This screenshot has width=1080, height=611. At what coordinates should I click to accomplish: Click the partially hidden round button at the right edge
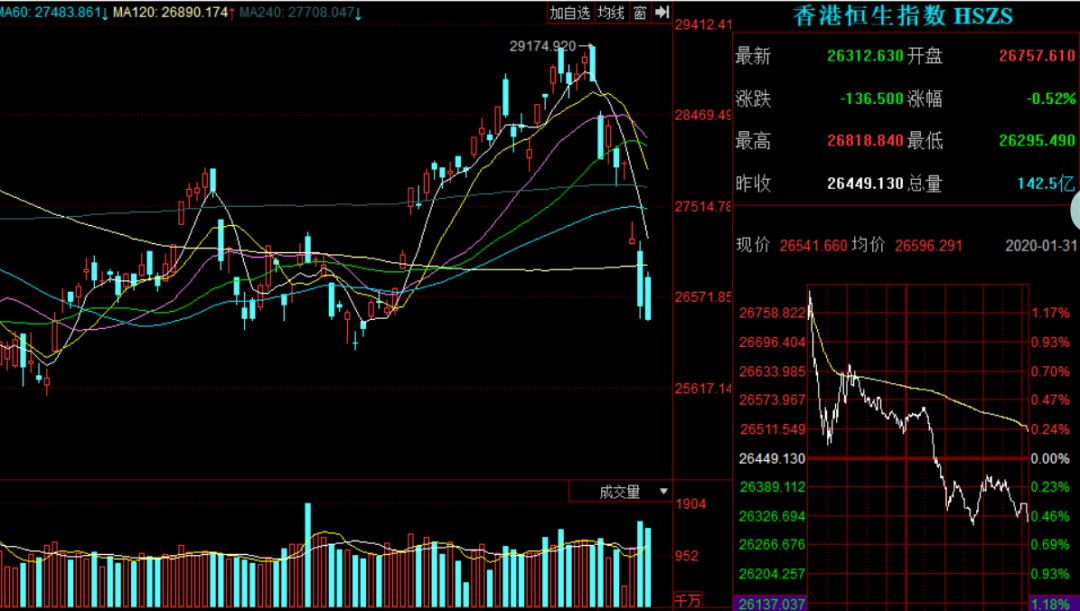1075,210
